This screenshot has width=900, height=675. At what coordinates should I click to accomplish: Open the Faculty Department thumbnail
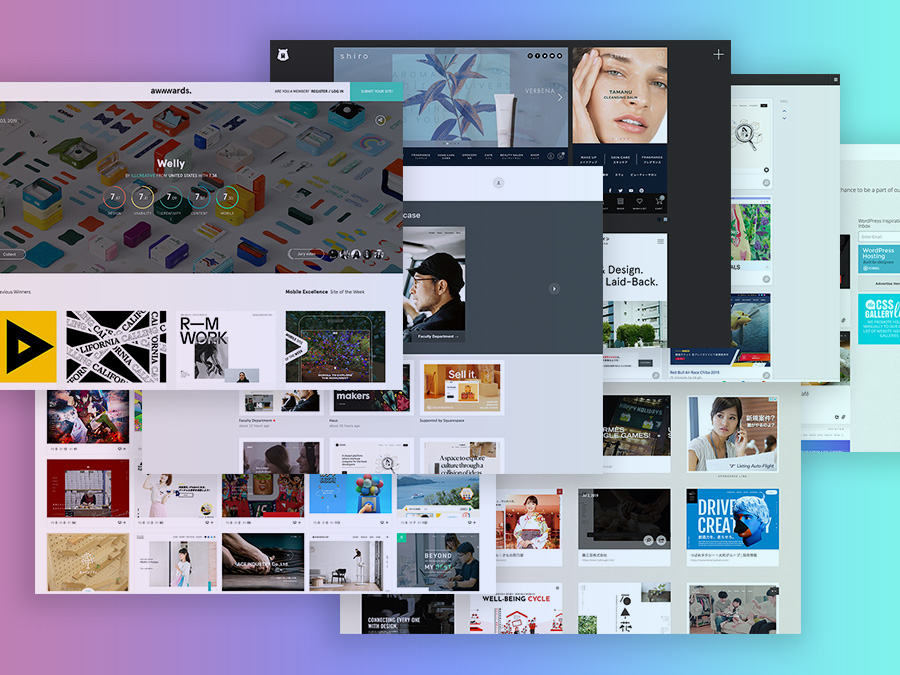434,284
